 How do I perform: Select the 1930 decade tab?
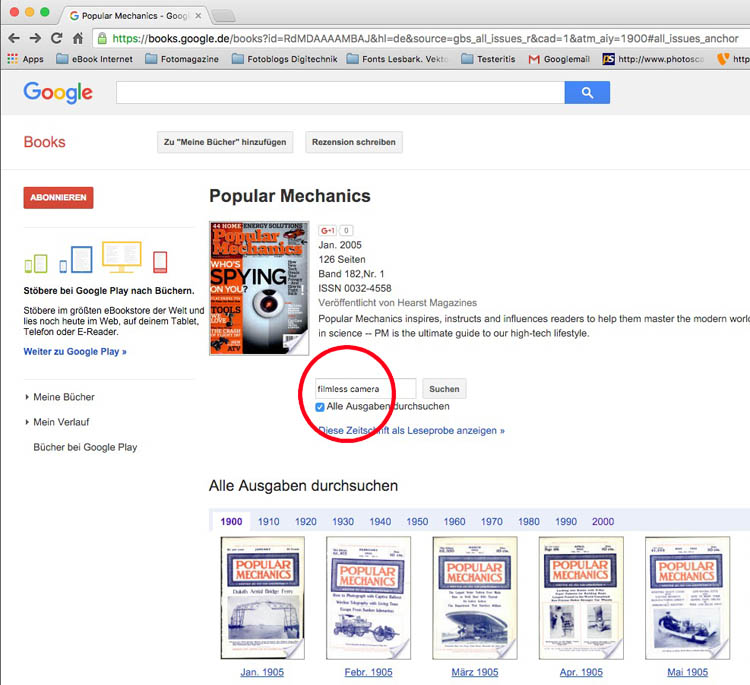343,521
